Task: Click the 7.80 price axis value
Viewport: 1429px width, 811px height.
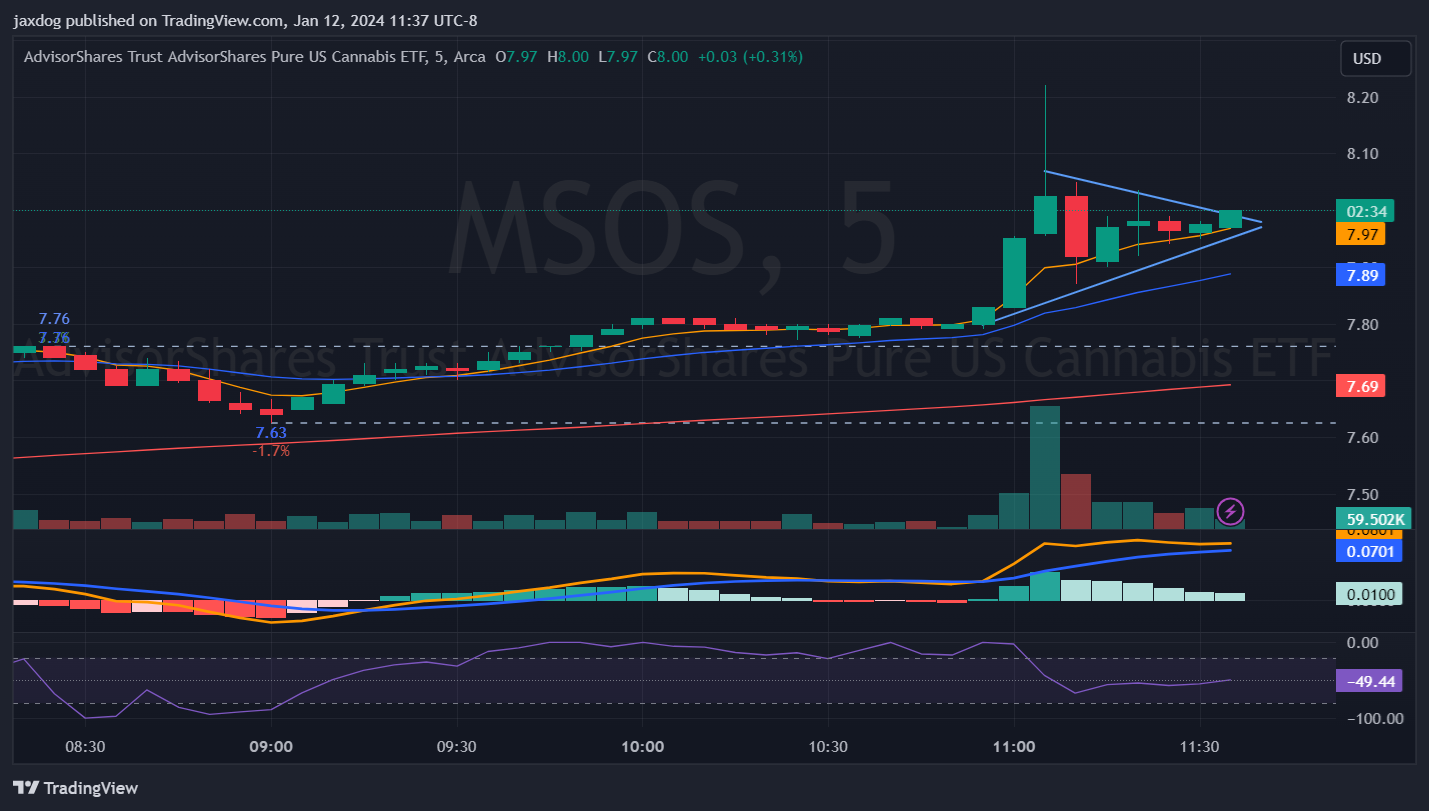Action: (x=1364, y=325)
